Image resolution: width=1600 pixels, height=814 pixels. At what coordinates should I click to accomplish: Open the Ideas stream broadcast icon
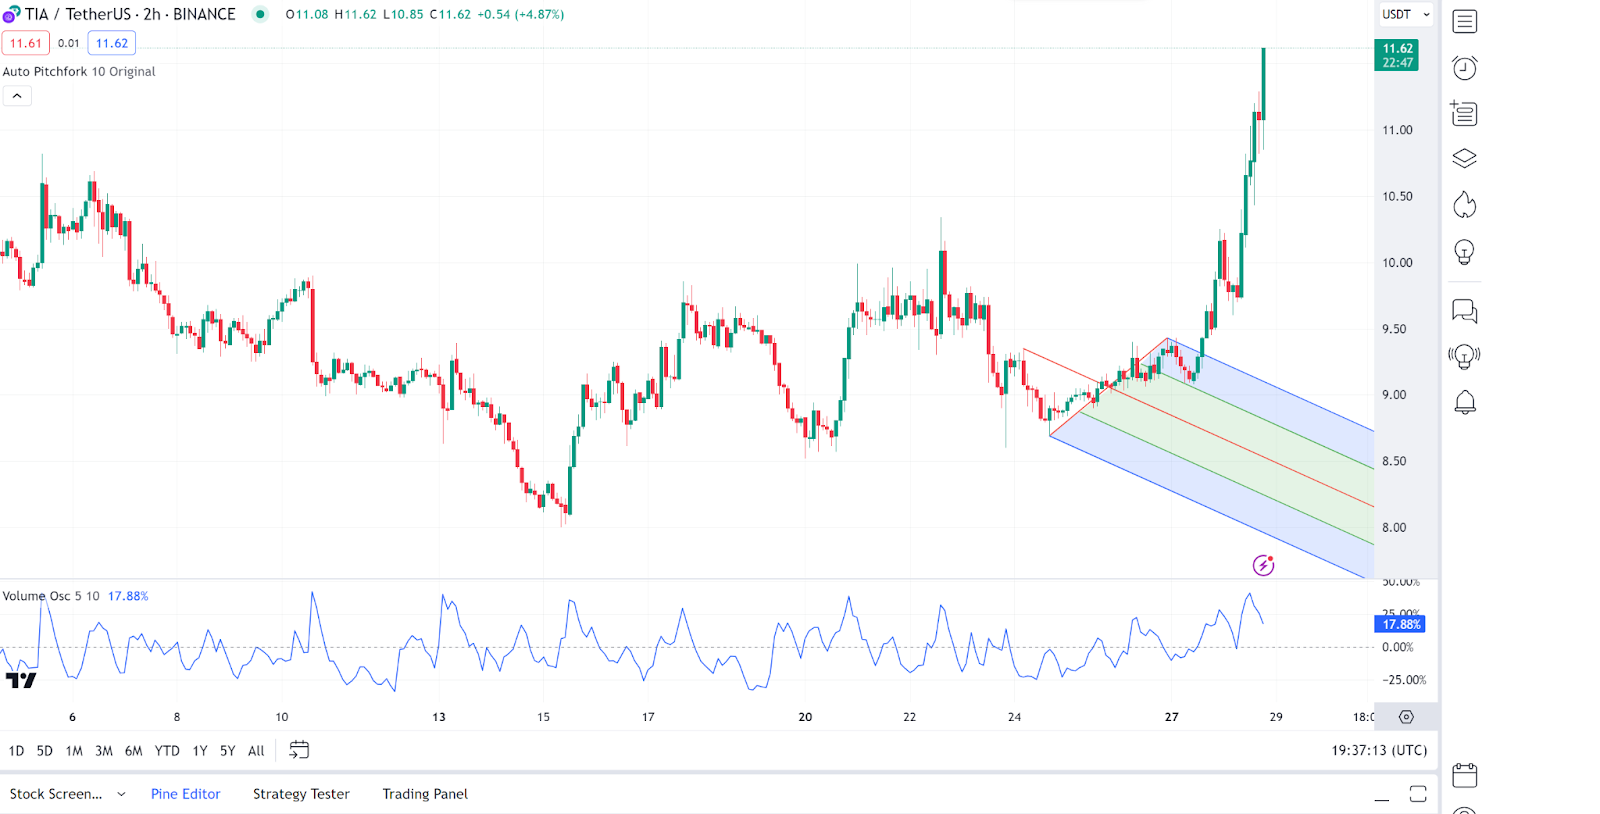[1464, 356]
